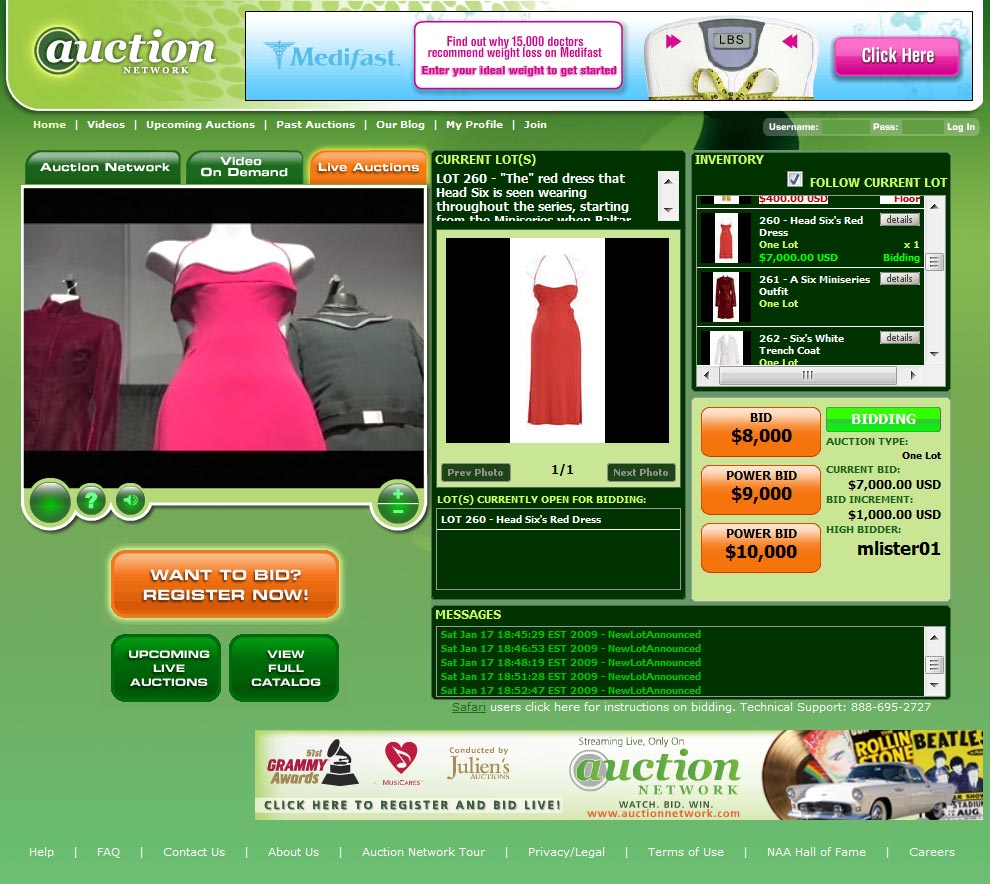This screenshot has width=990, height=884.
Task: Open FAQ footer link
Action: (108, 852)
